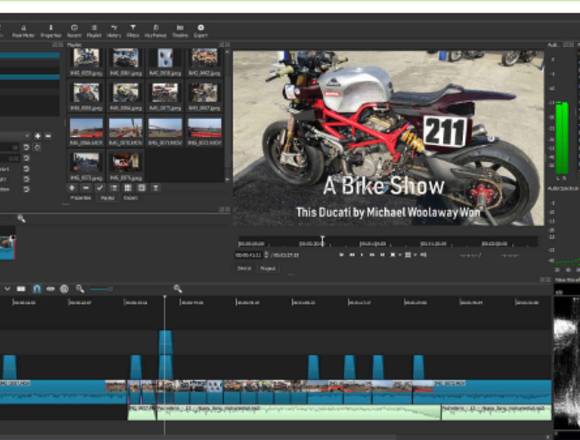Update playlist item using checkmark icon
This screenshot has height=440, width=580.
[100, 188]
